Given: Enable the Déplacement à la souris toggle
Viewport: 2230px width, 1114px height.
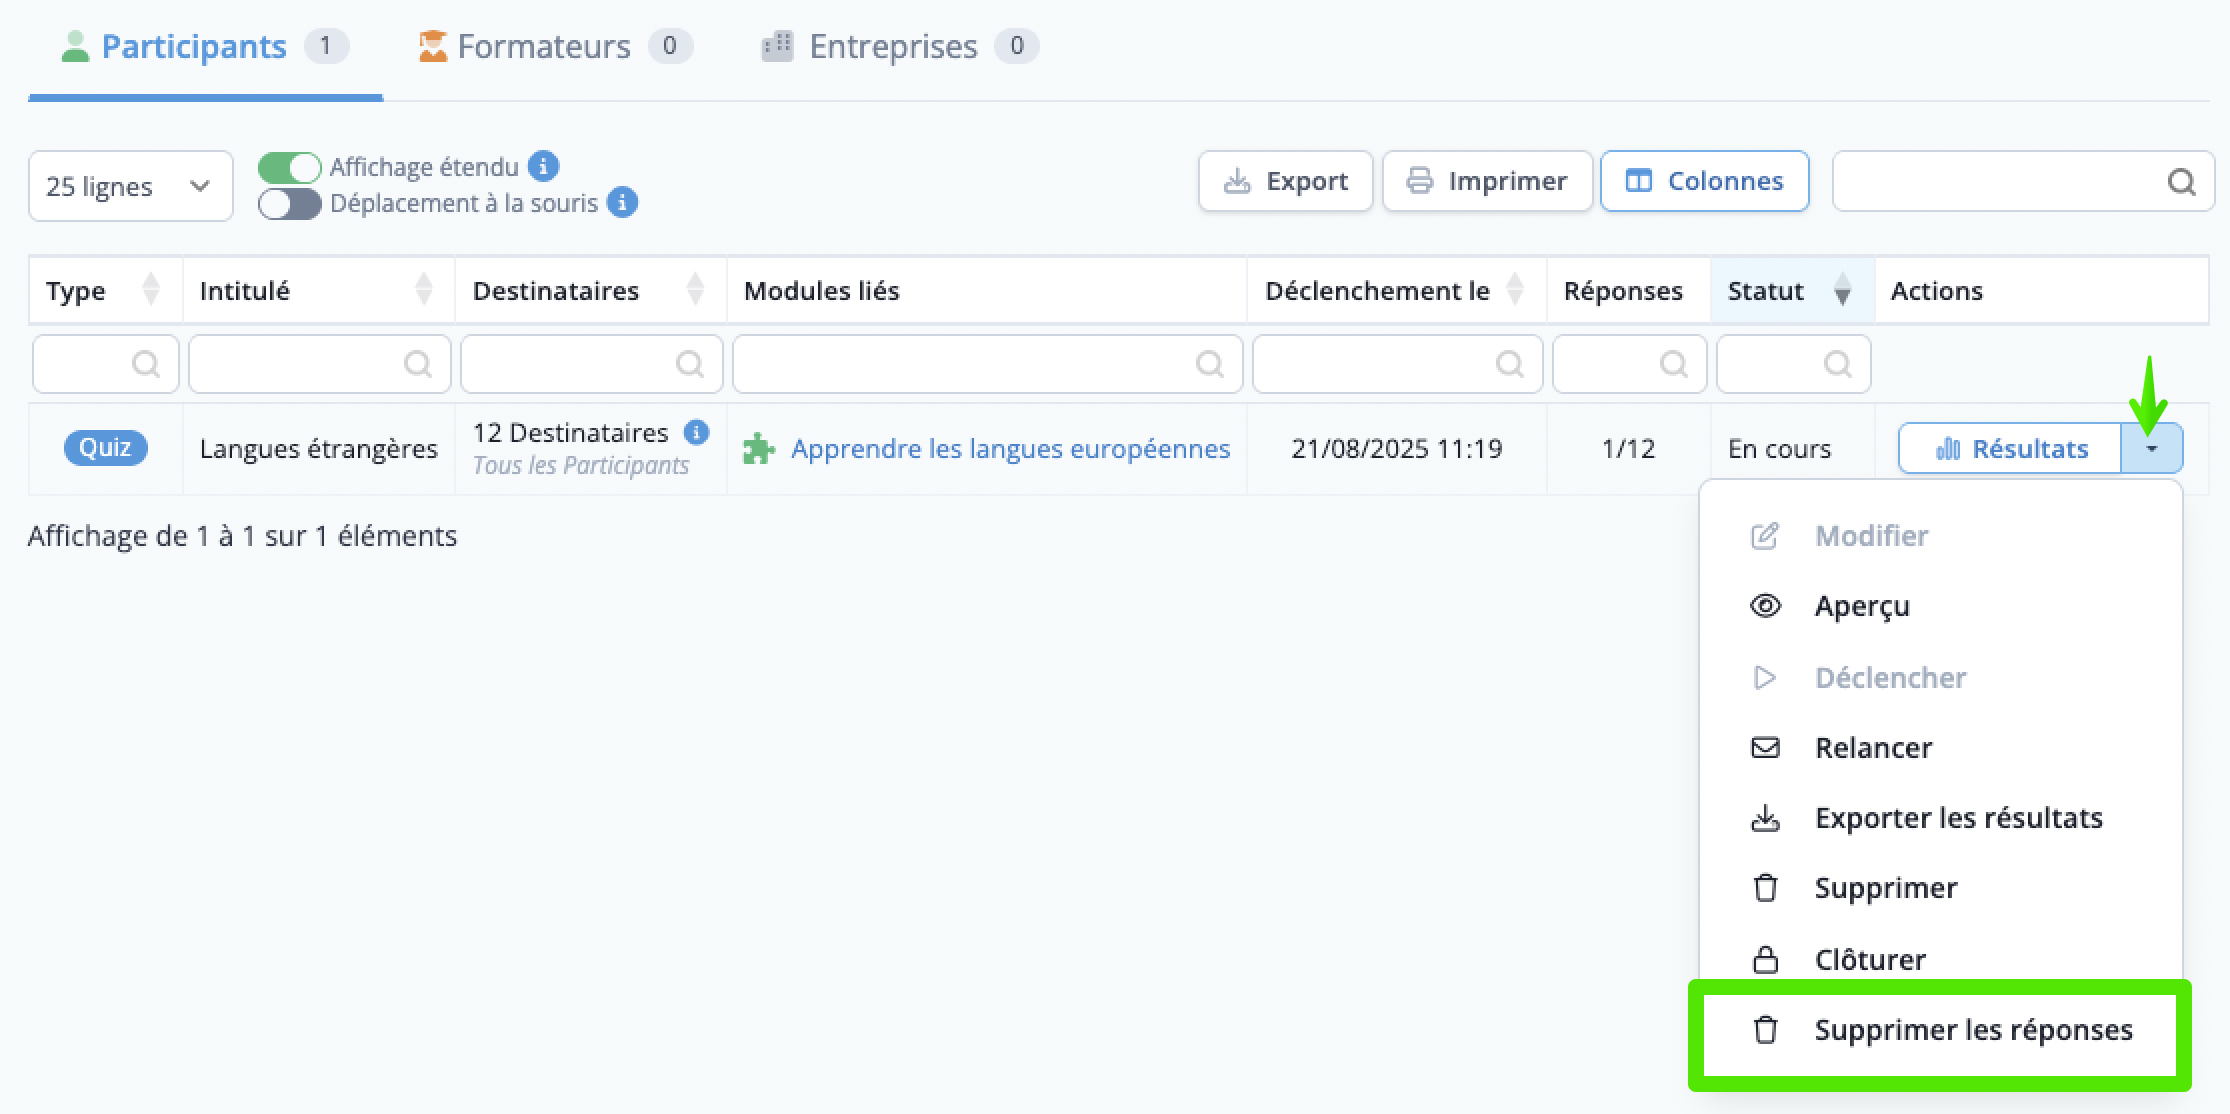Looking at the screenshot, I should (x=290, y=204).
